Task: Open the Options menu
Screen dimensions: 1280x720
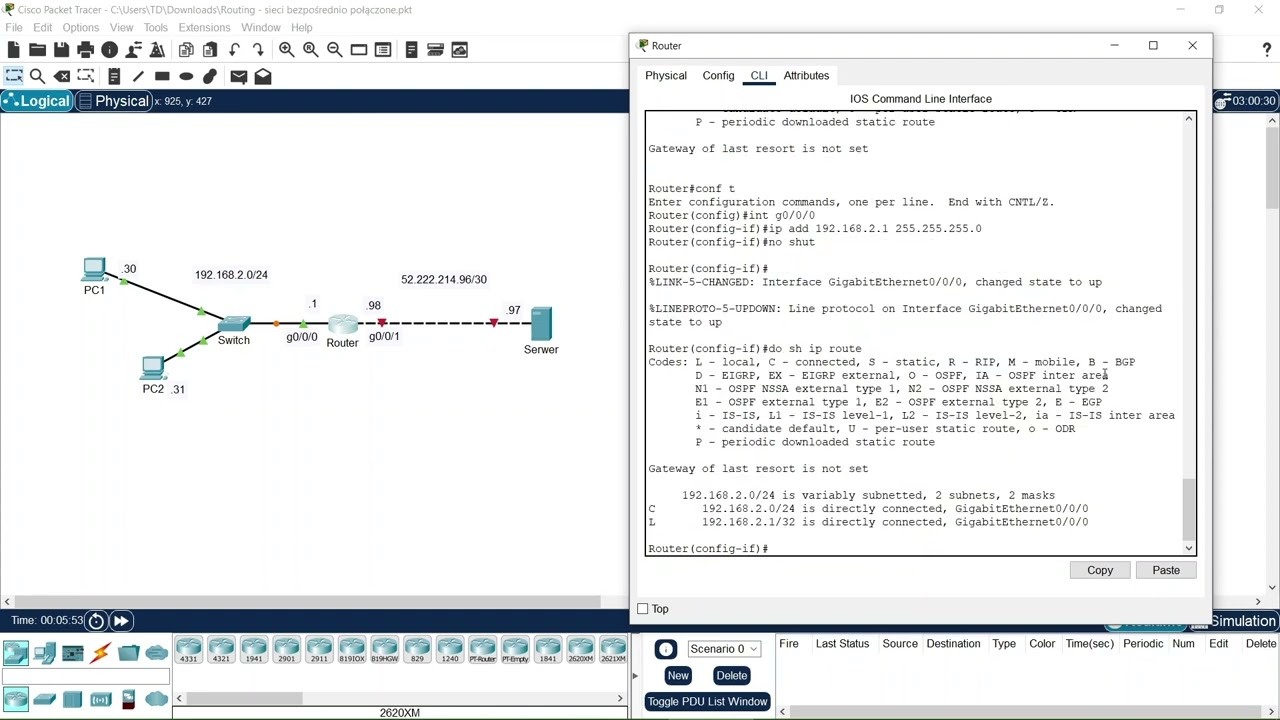Action: tap(81, 27)
